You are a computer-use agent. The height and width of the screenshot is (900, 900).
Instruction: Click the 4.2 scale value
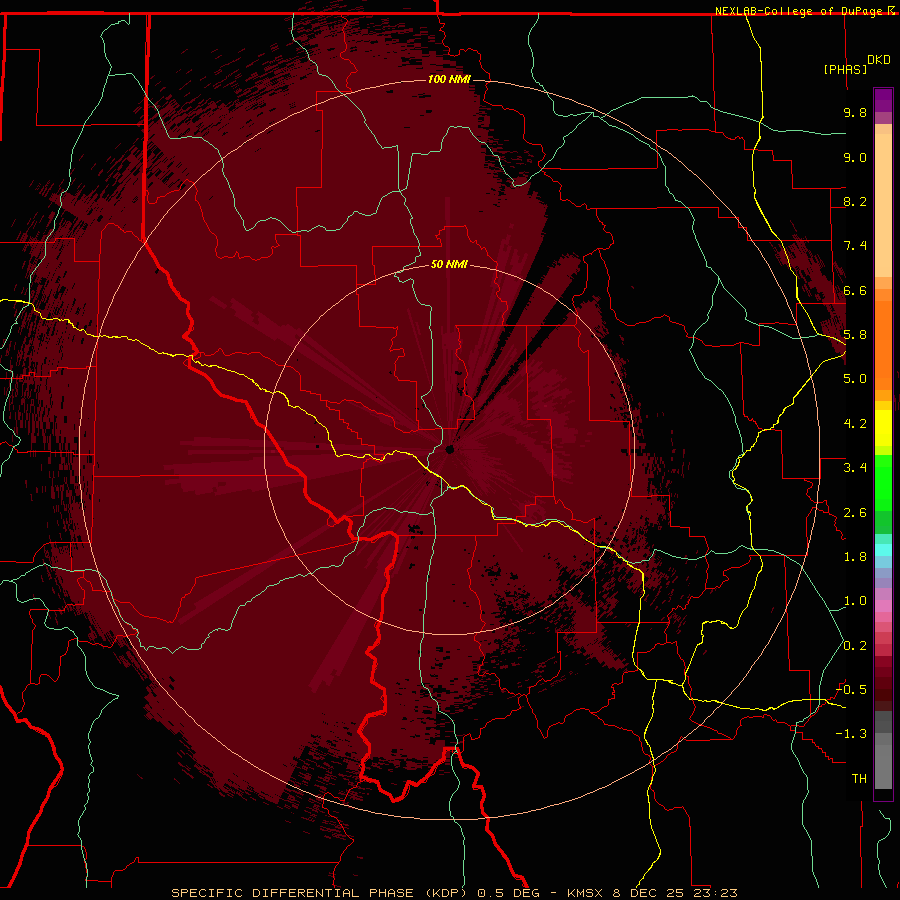pos(855,424)
